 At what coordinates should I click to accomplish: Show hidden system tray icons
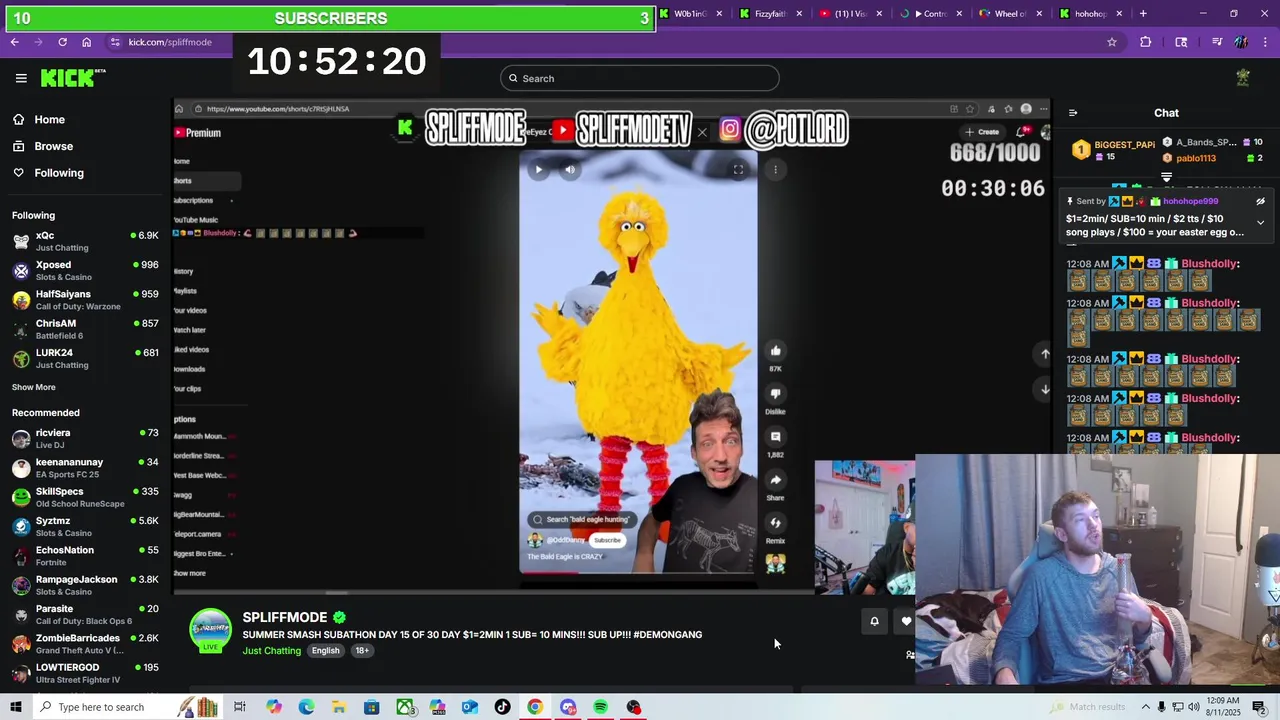pos(1146,707)
